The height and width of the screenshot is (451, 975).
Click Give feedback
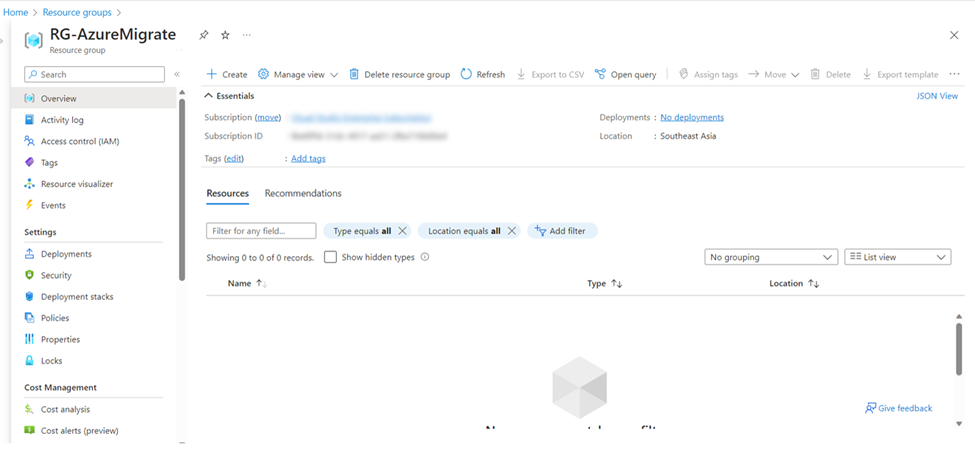pyautogui.click(x=899, y=408)
